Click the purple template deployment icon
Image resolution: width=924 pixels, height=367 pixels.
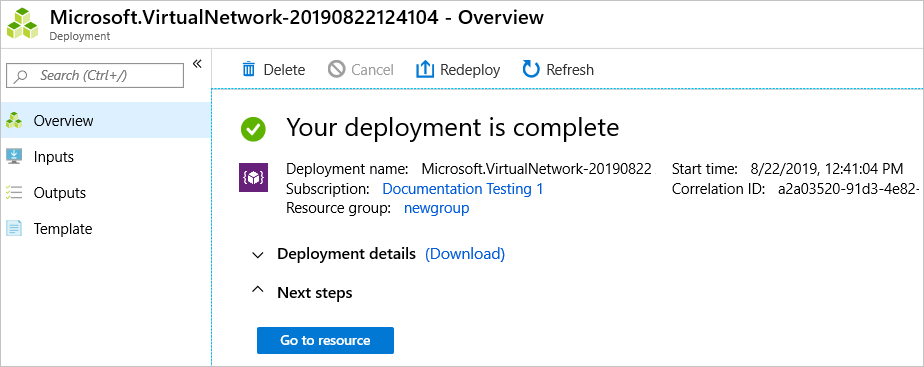pyautogui.click(x=253, y=177)
